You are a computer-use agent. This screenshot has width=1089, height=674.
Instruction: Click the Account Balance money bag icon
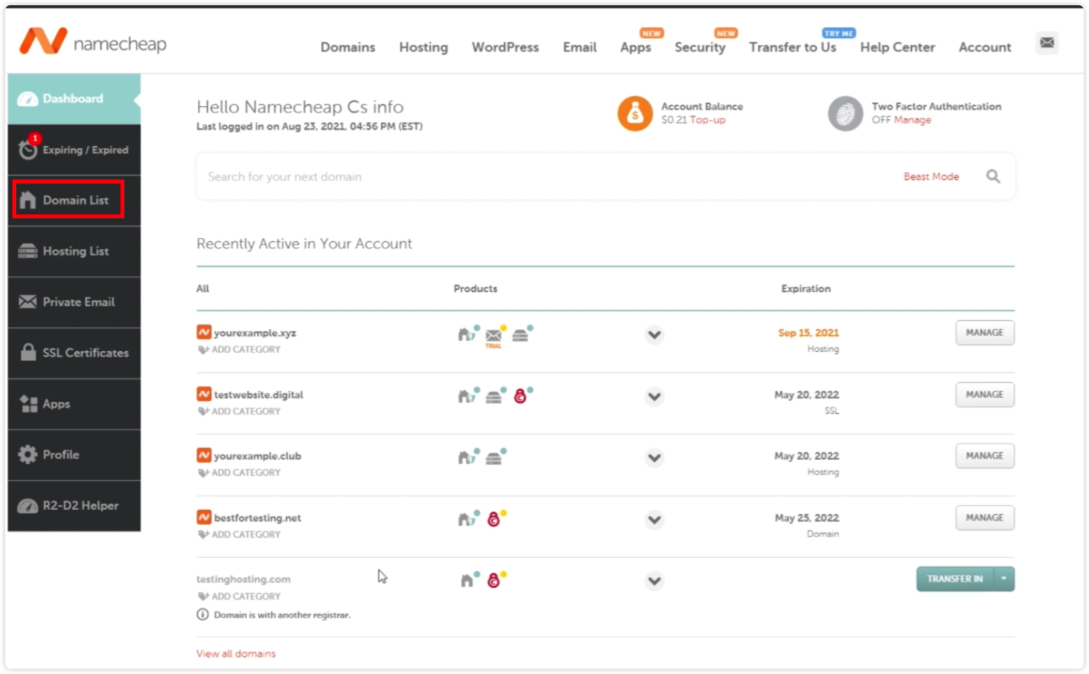pyautogui.click(x=635, y=113)
